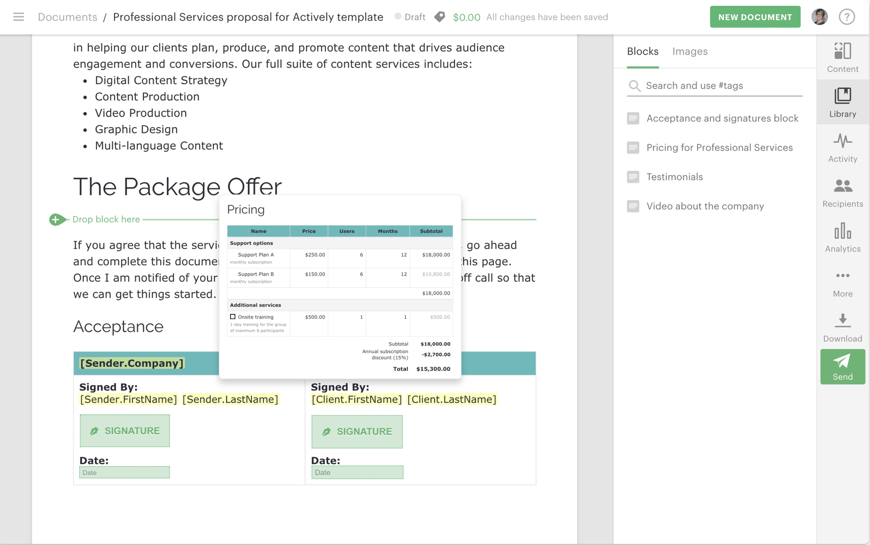
Task: Click the help question mark icon
Action: (x=847, y=17)
